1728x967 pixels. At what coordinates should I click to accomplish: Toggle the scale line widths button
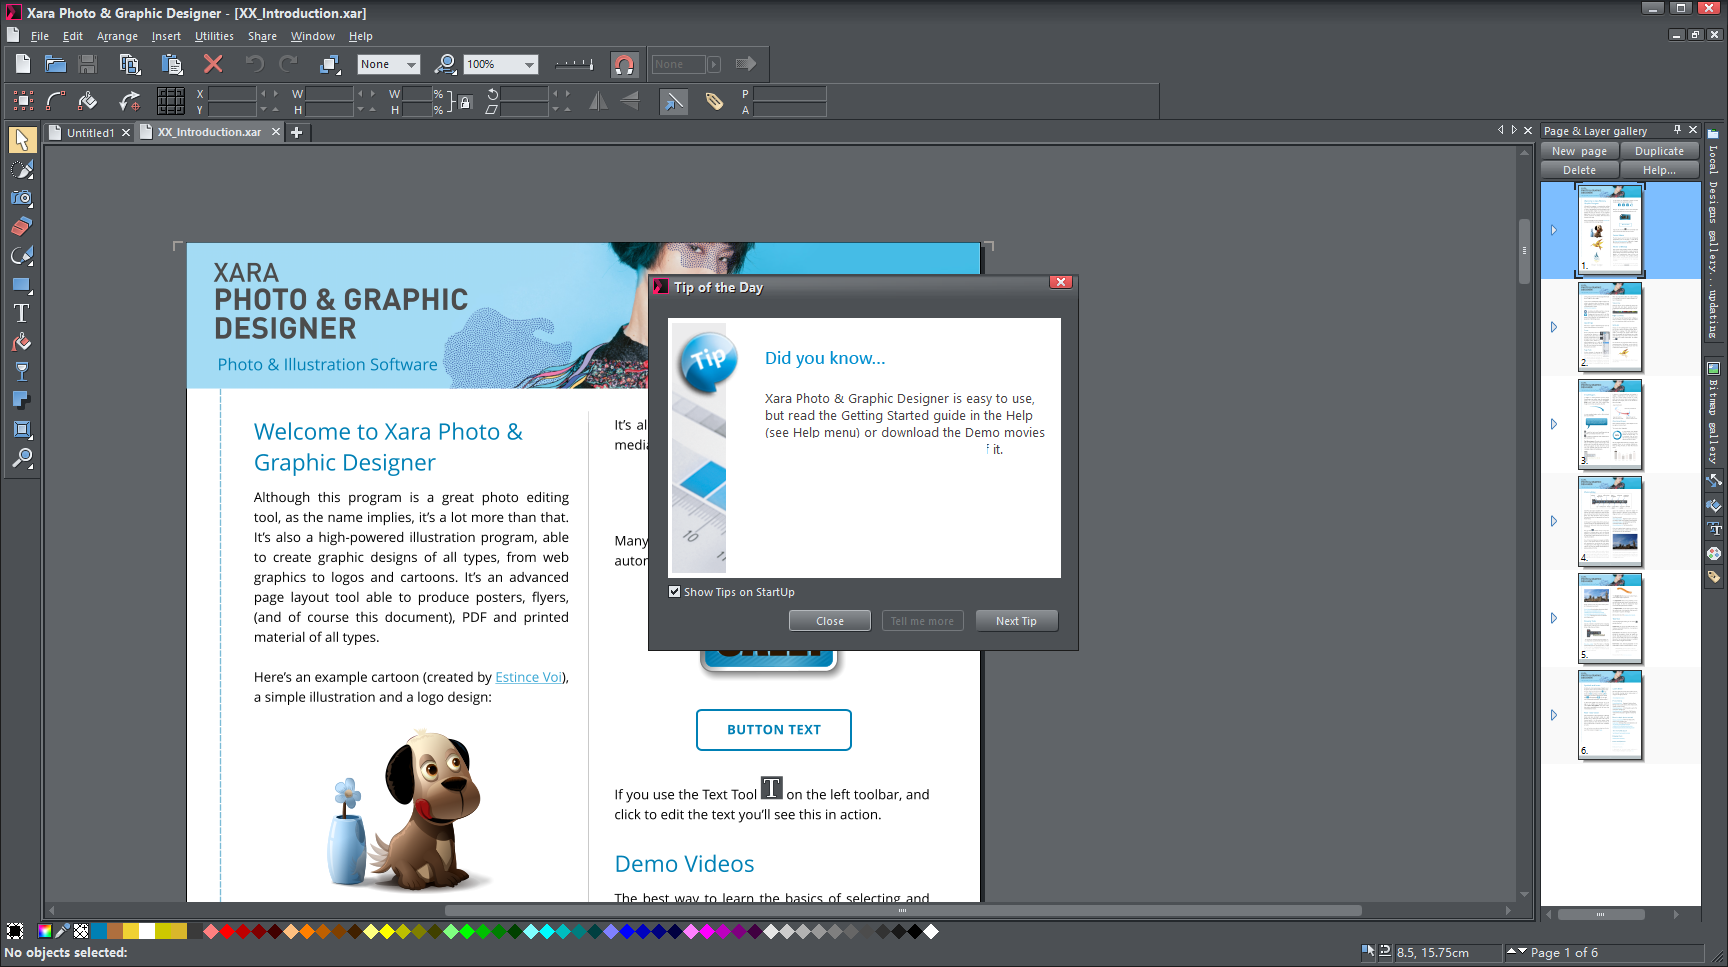pyautogui.click(x=674, y=101)
